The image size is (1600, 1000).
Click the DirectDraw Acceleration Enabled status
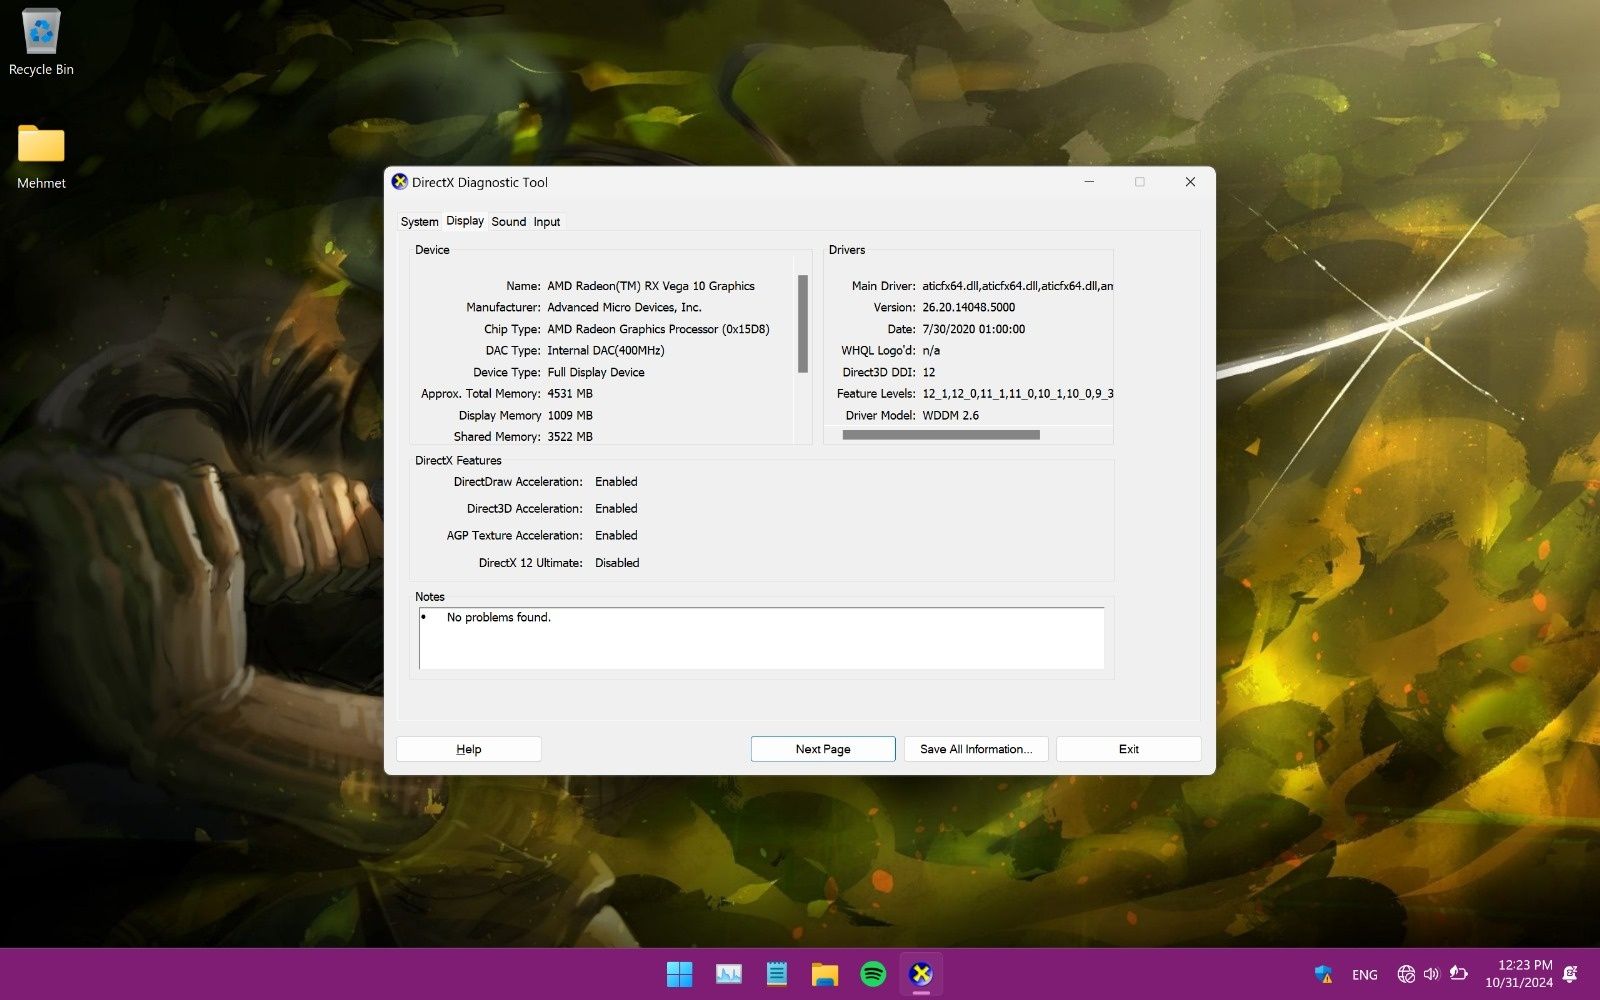pyautogui.click(x=616, y=482)
